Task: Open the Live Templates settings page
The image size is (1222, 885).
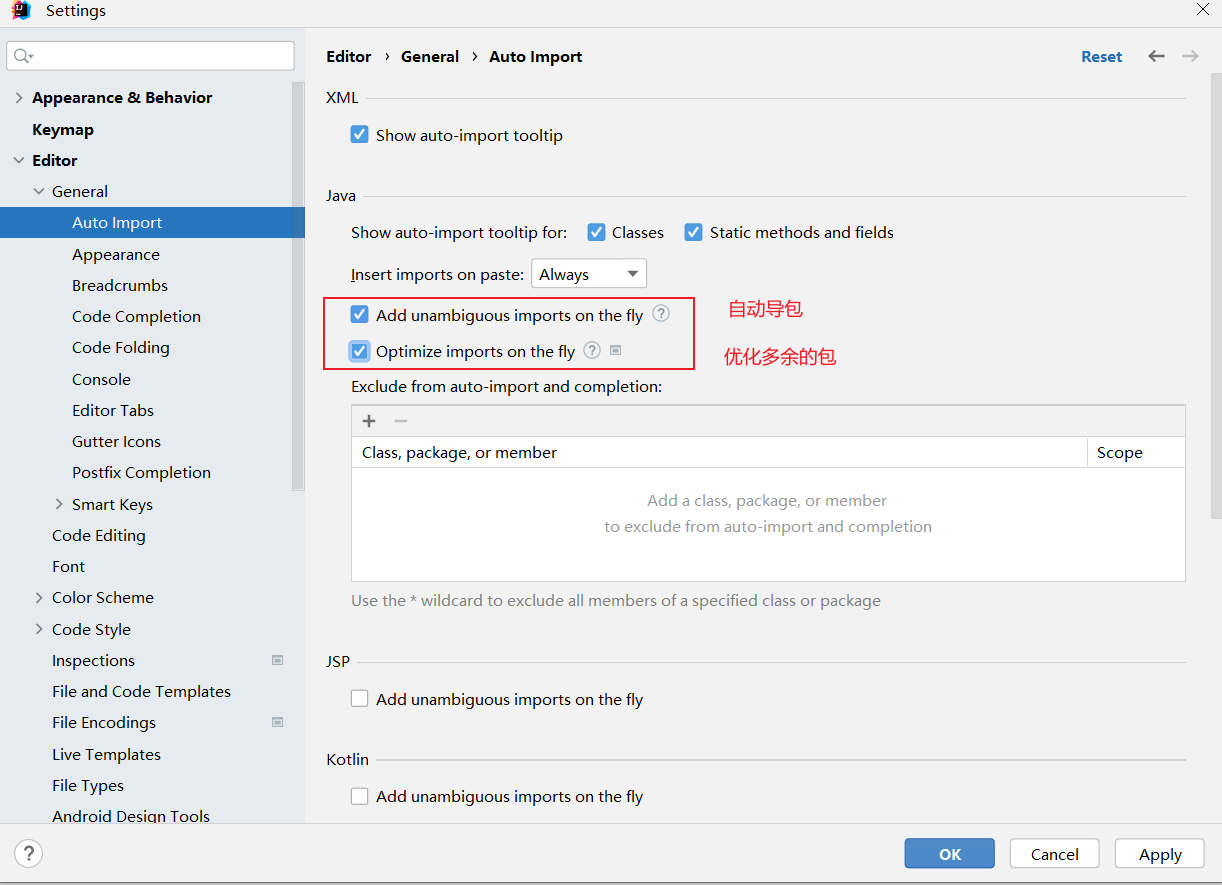Action: click(106, 754)
